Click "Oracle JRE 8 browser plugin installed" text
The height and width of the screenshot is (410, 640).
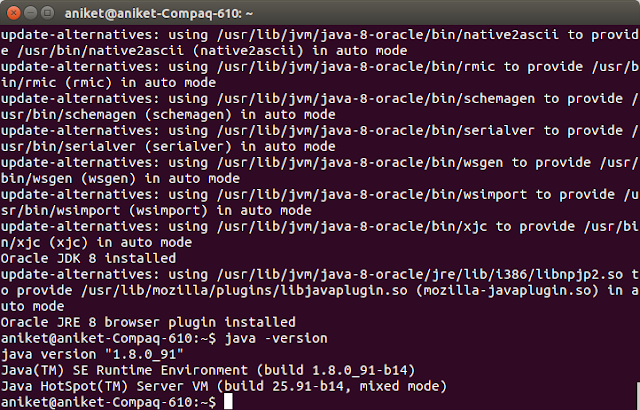coord(148,322)
